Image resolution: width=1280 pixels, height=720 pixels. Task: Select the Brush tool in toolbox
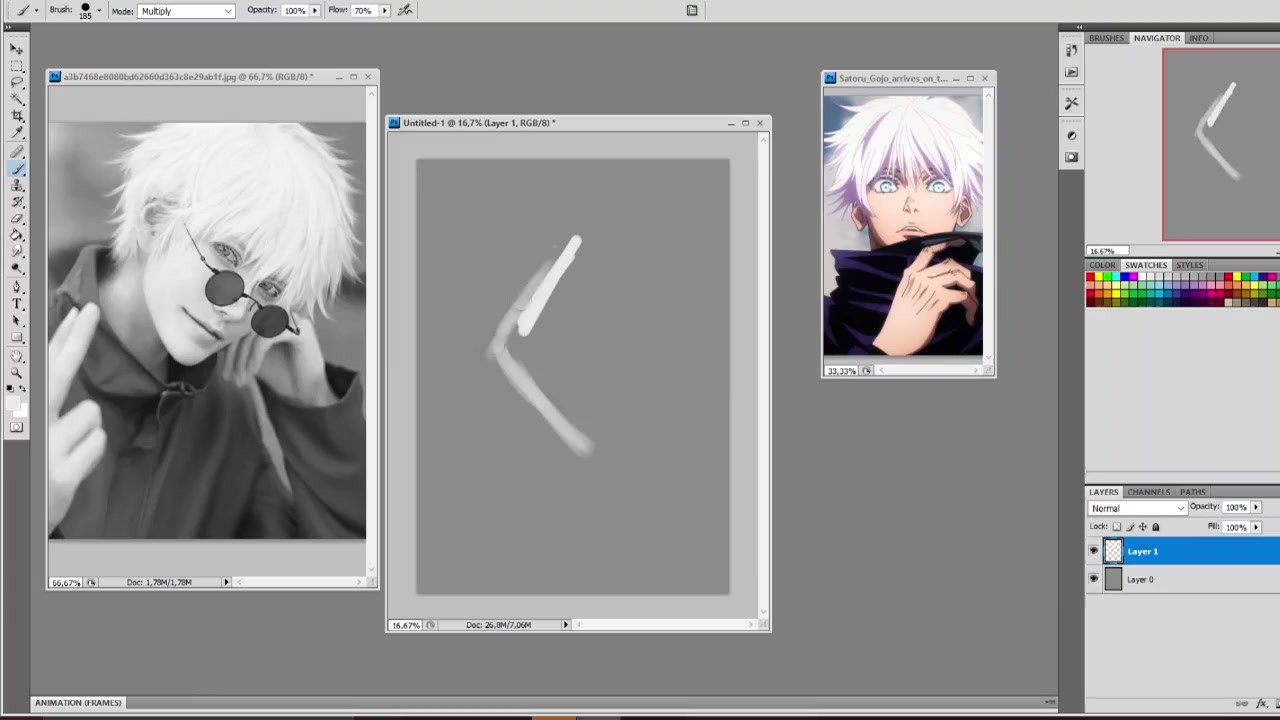(17, 168)
